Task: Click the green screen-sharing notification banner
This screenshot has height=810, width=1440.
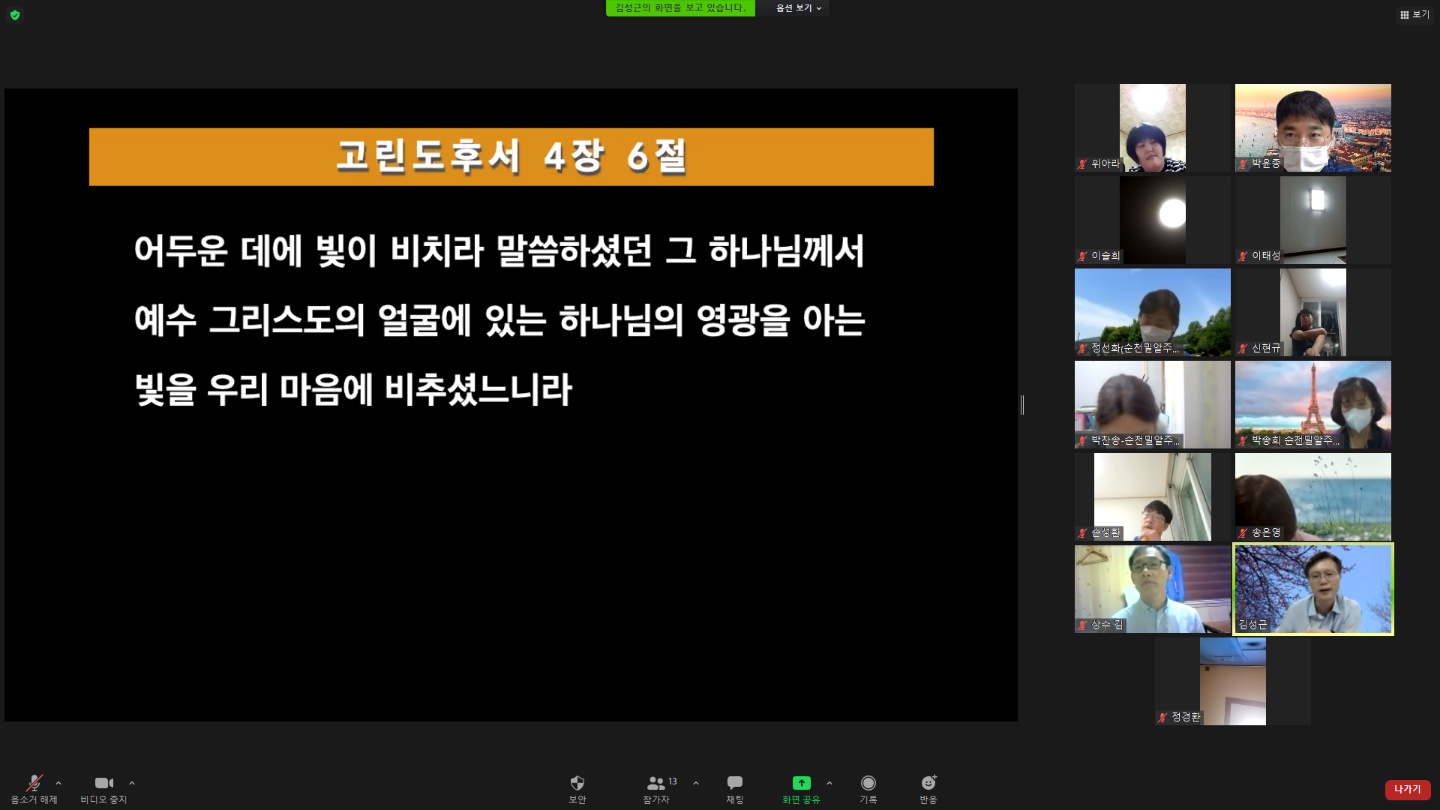Action: point(680,8)
